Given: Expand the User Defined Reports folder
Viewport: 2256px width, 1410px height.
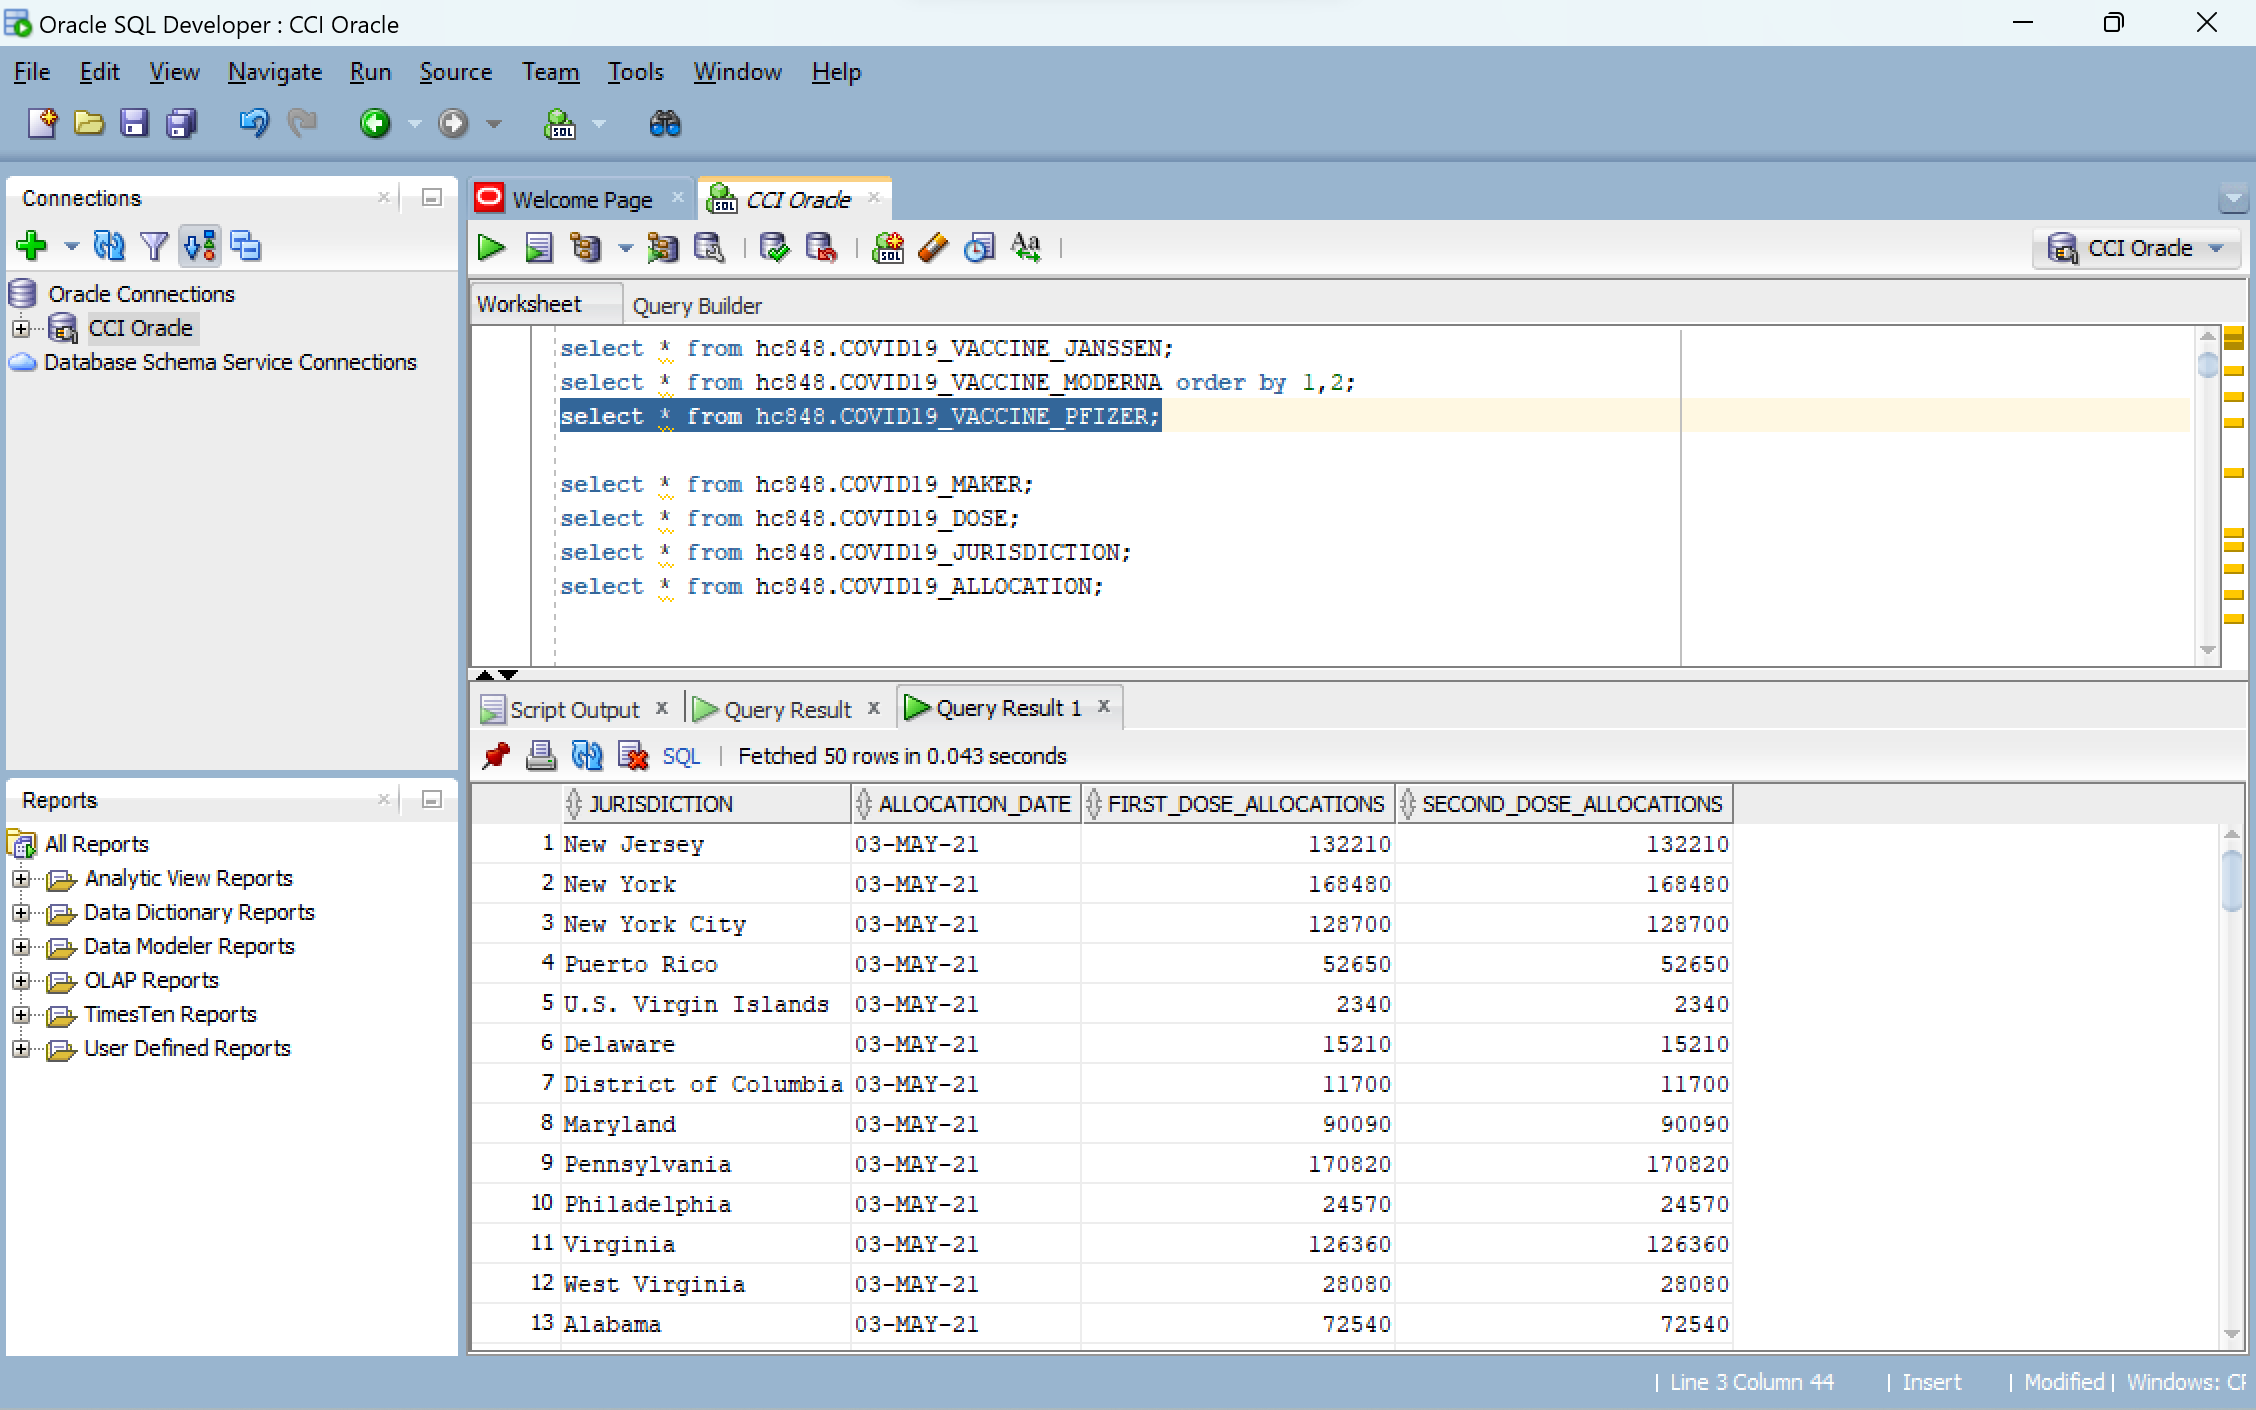Looking at the screenshot, I should click(21, 1049).
